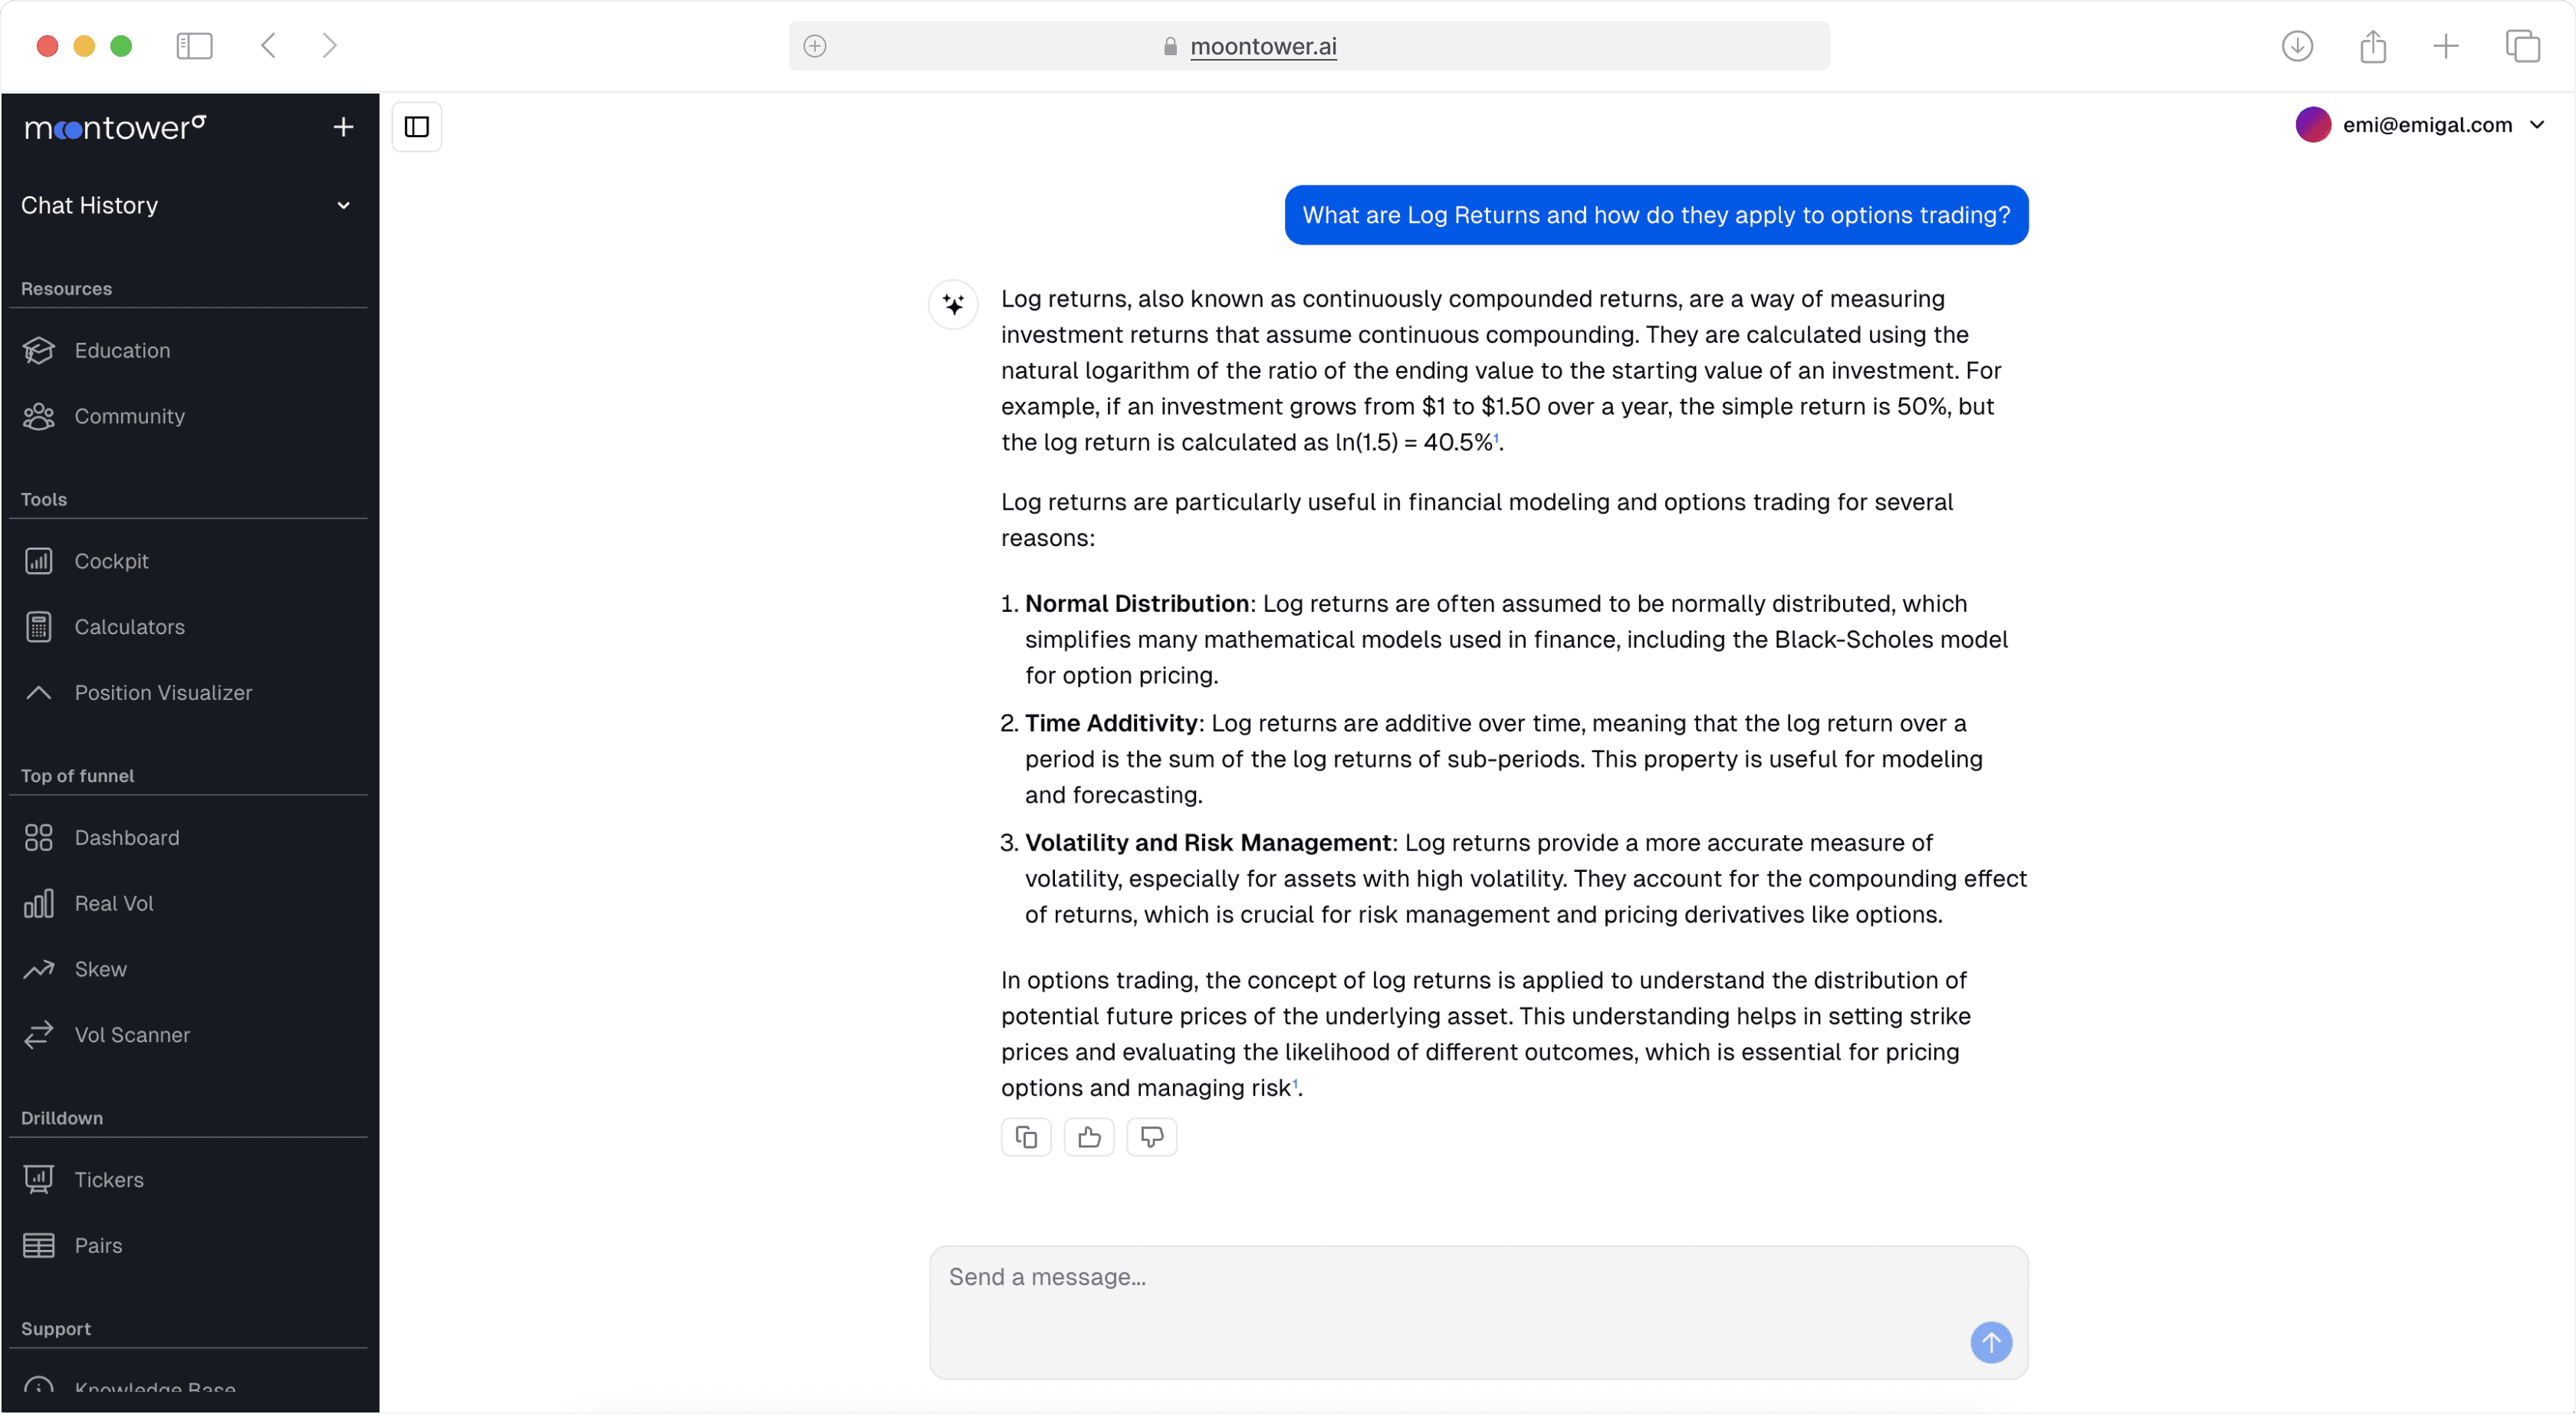Viewport: 2576px width, 1414px height.
Task: Expand the Drilldown section
Action: (61, 1118)
